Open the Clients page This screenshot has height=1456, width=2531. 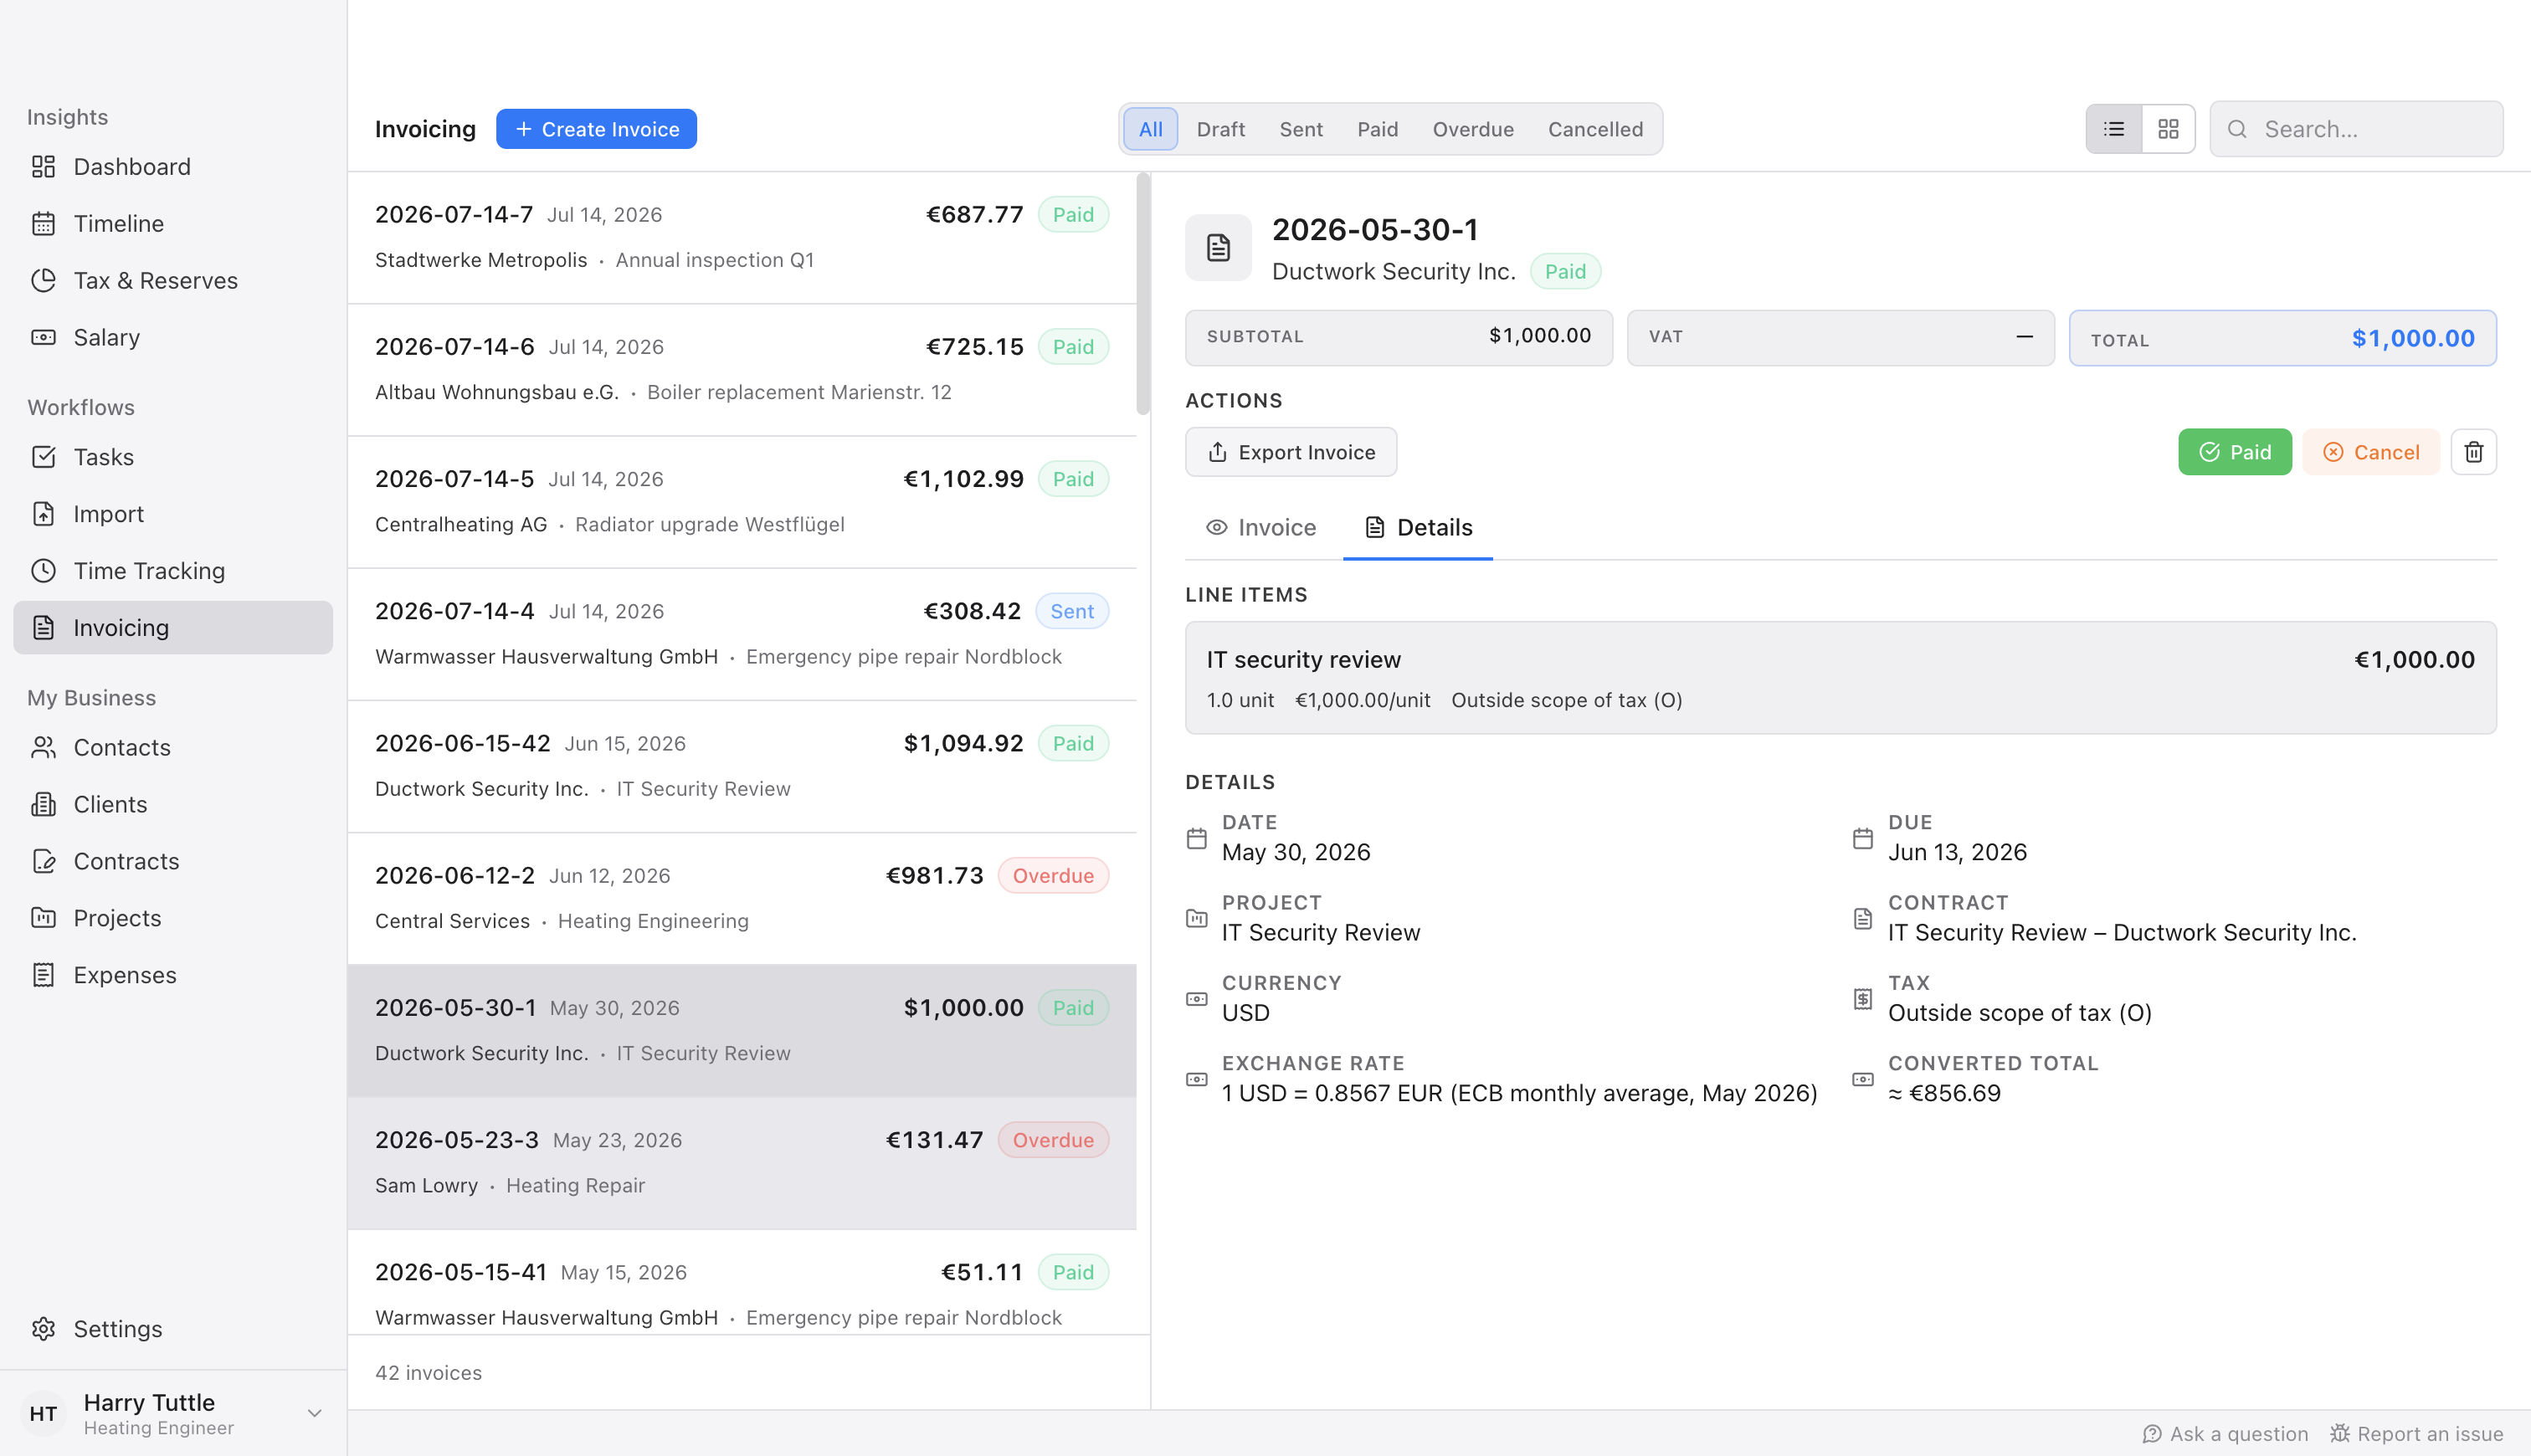coord(172,804)
